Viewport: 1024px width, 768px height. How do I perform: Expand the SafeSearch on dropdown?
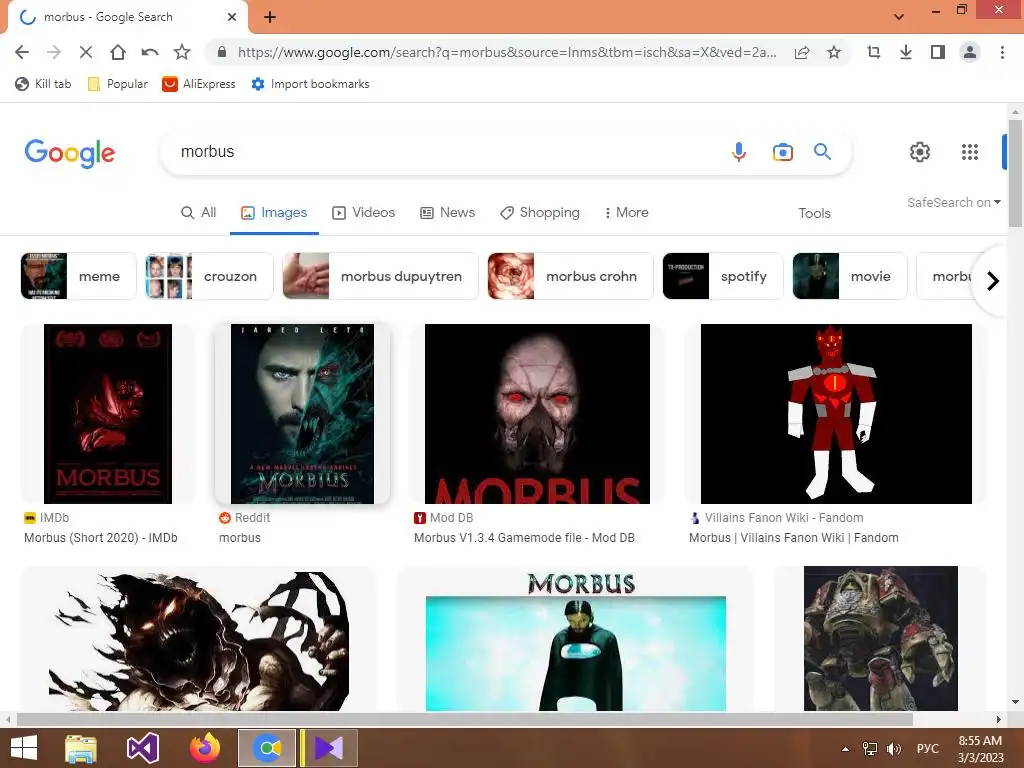[x=953, y=202]
